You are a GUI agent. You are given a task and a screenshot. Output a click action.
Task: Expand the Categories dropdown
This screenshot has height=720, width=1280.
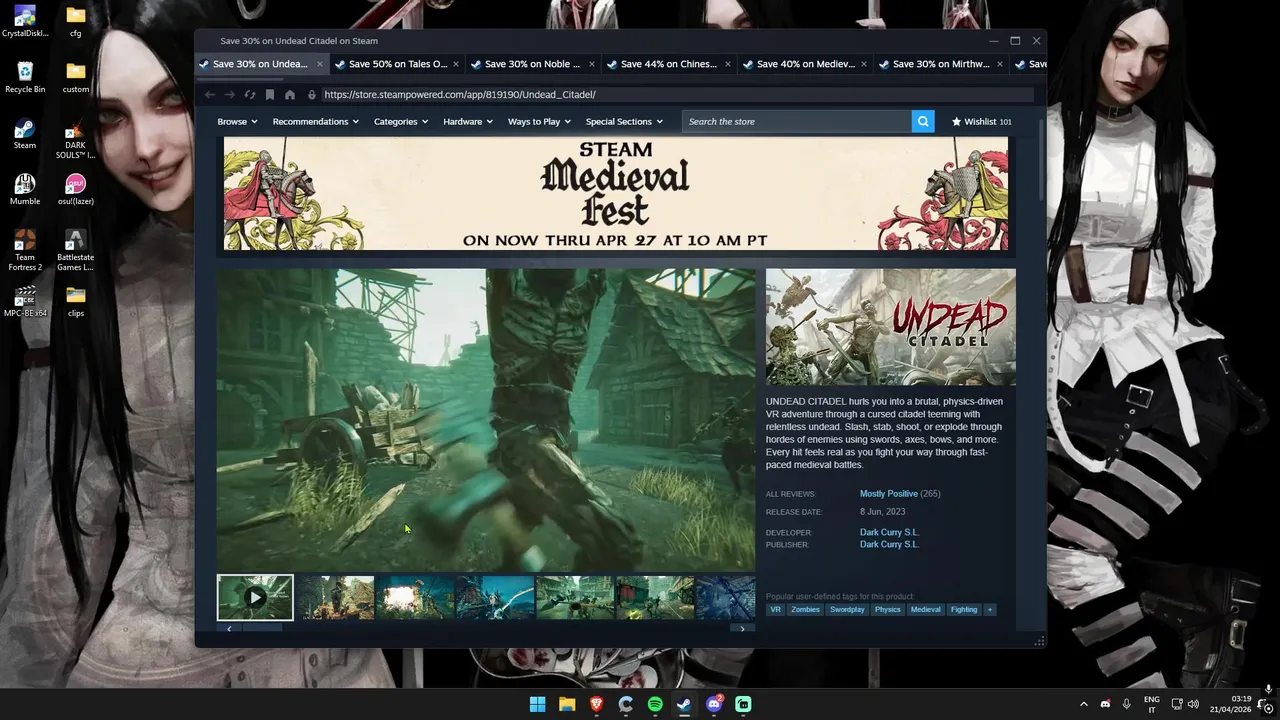[401, 121]
